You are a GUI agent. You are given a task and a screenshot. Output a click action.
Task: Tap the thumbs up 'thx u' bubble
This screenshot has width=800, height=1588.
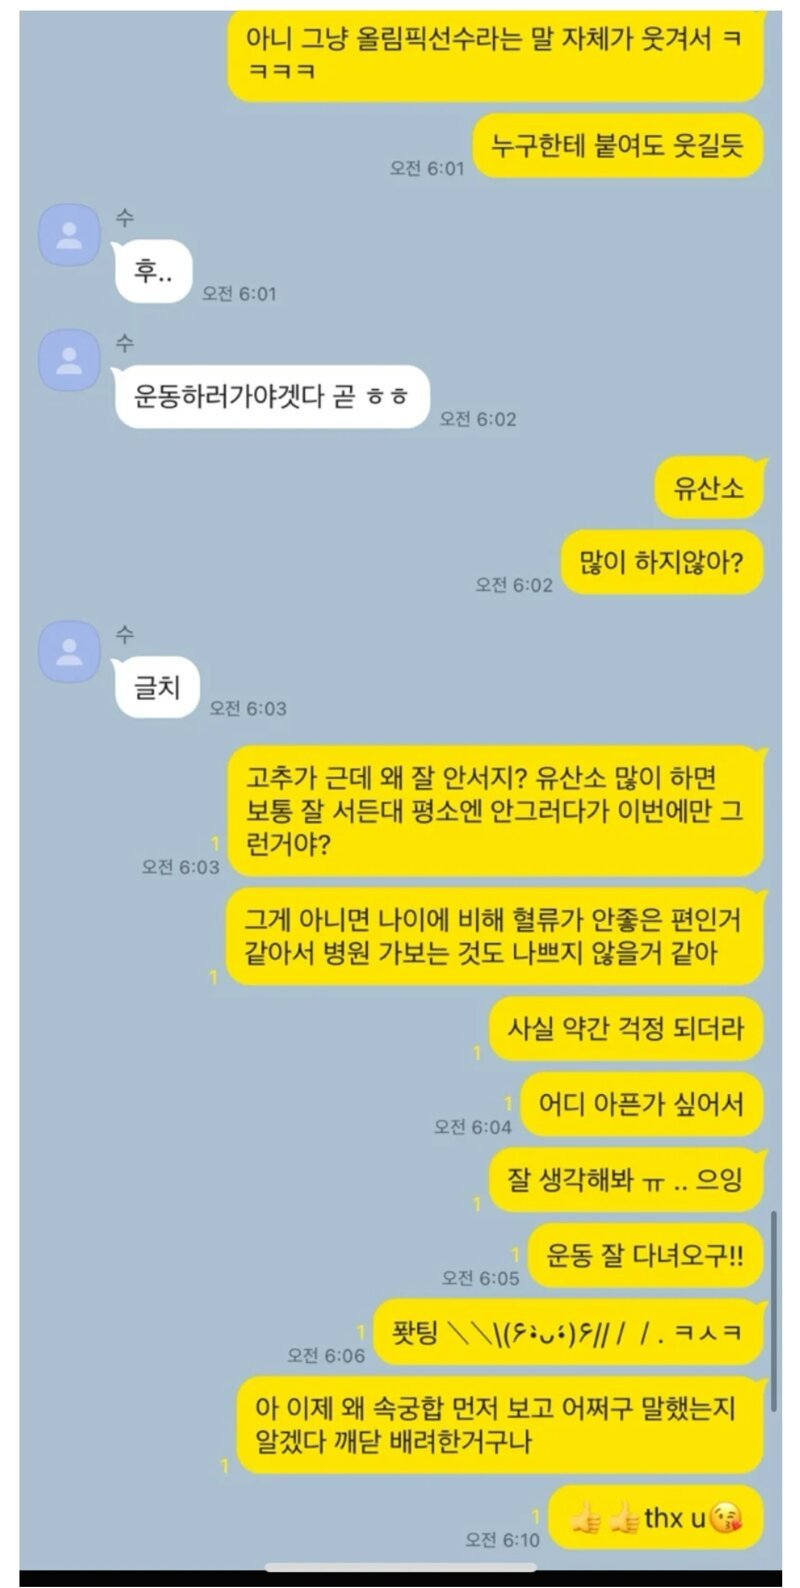pyautogui.click(x=657, y=1517)
